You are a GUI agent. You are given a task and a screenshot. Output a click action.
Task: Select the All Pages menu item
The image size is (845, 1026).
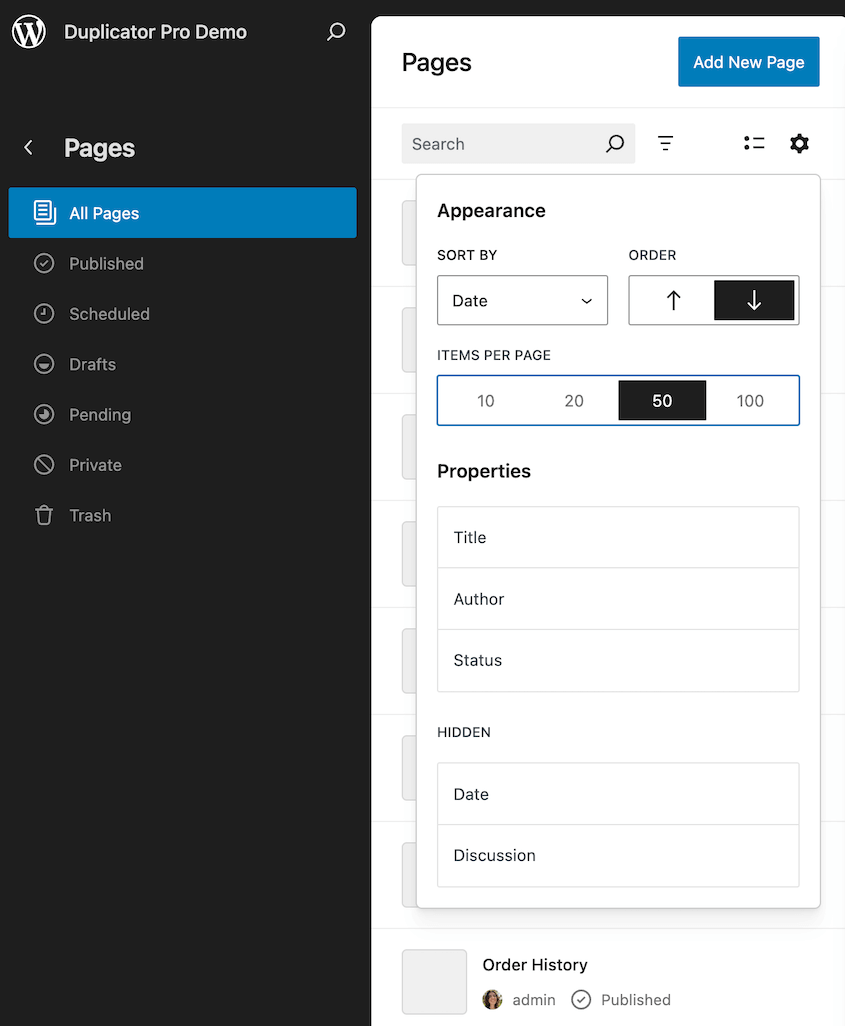tap(183, 213)
